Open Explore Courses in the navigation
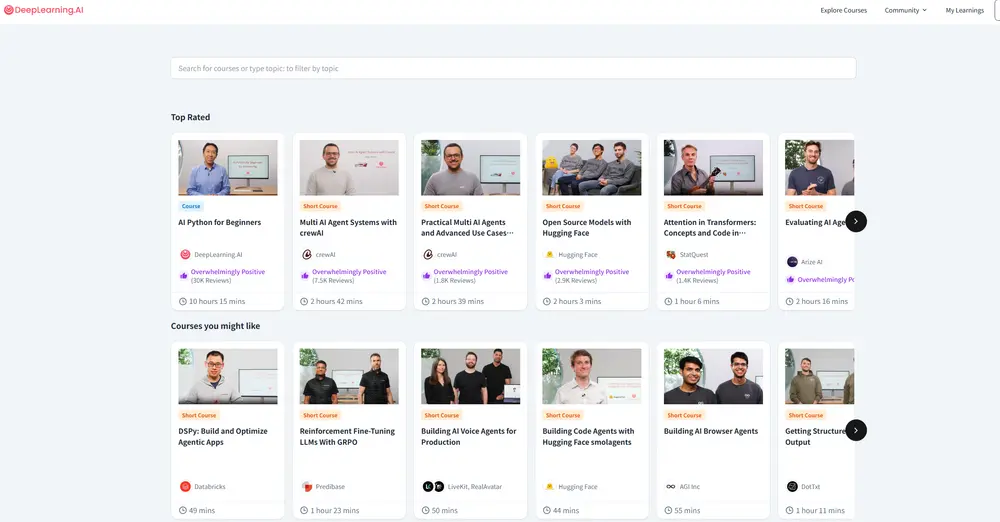The image size is (1000, 522). tap(843, 10)
